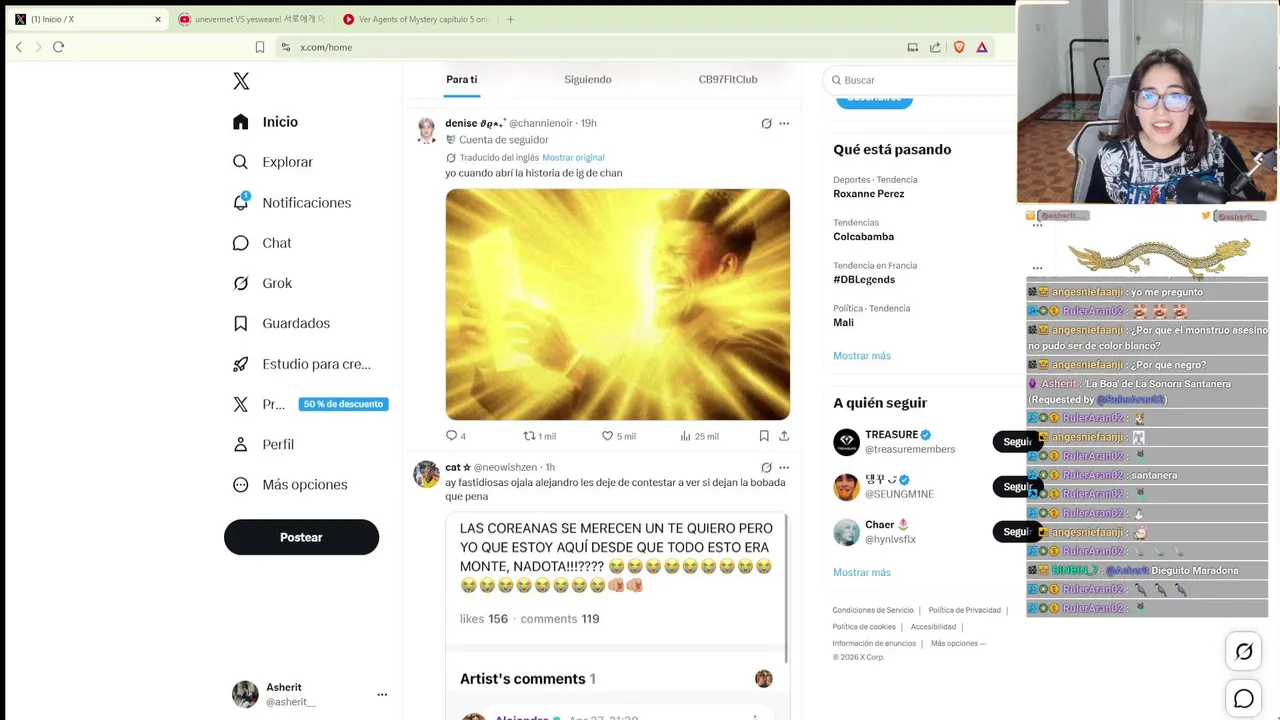Switch to Ver Agents of Mystery tab
Viewport: 1280px width, 720px height.
[x=416, y=19]
